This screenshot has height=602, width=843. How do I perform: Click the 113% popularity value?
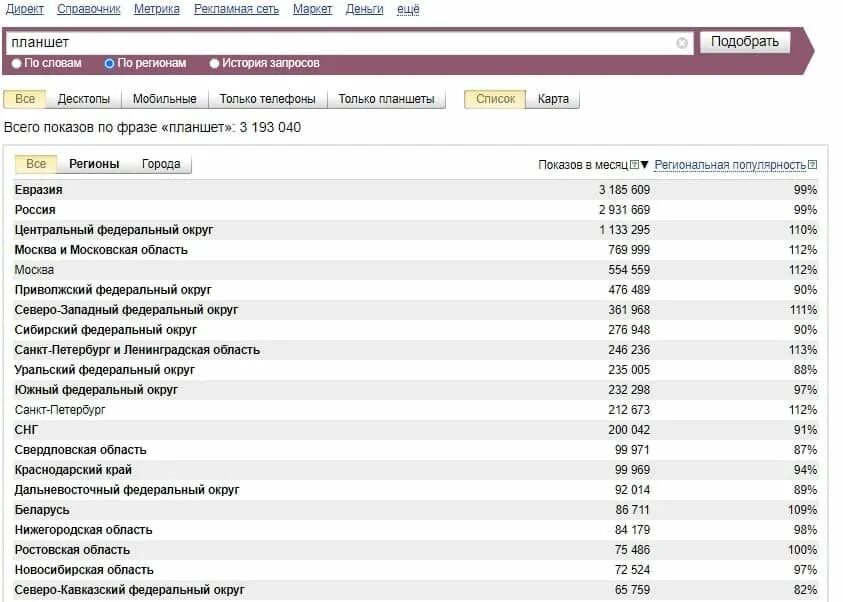(x=803, y=350)
